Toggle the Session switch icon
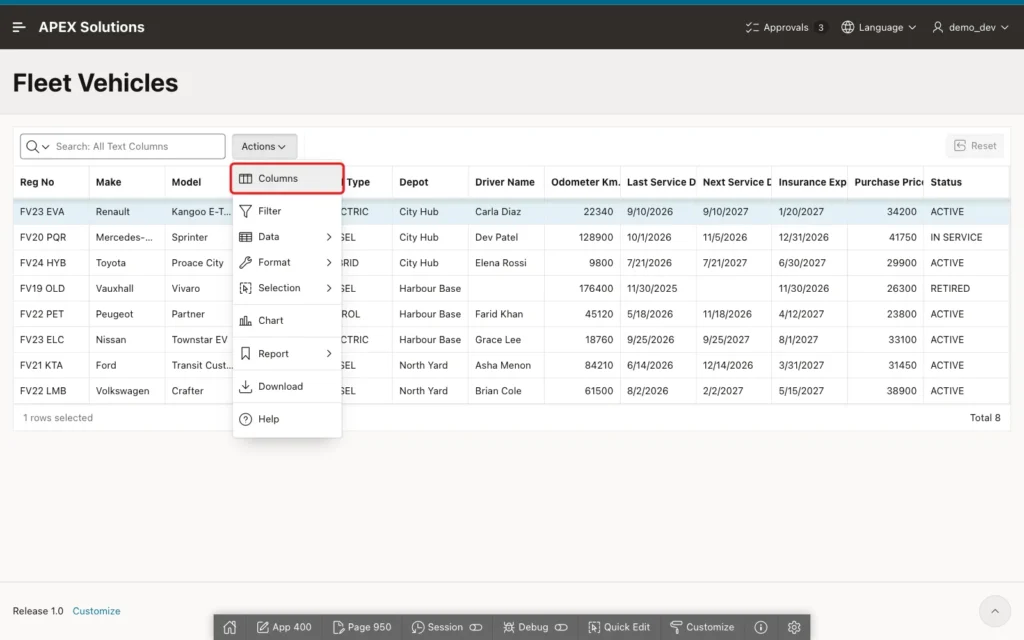 [476, 627]
